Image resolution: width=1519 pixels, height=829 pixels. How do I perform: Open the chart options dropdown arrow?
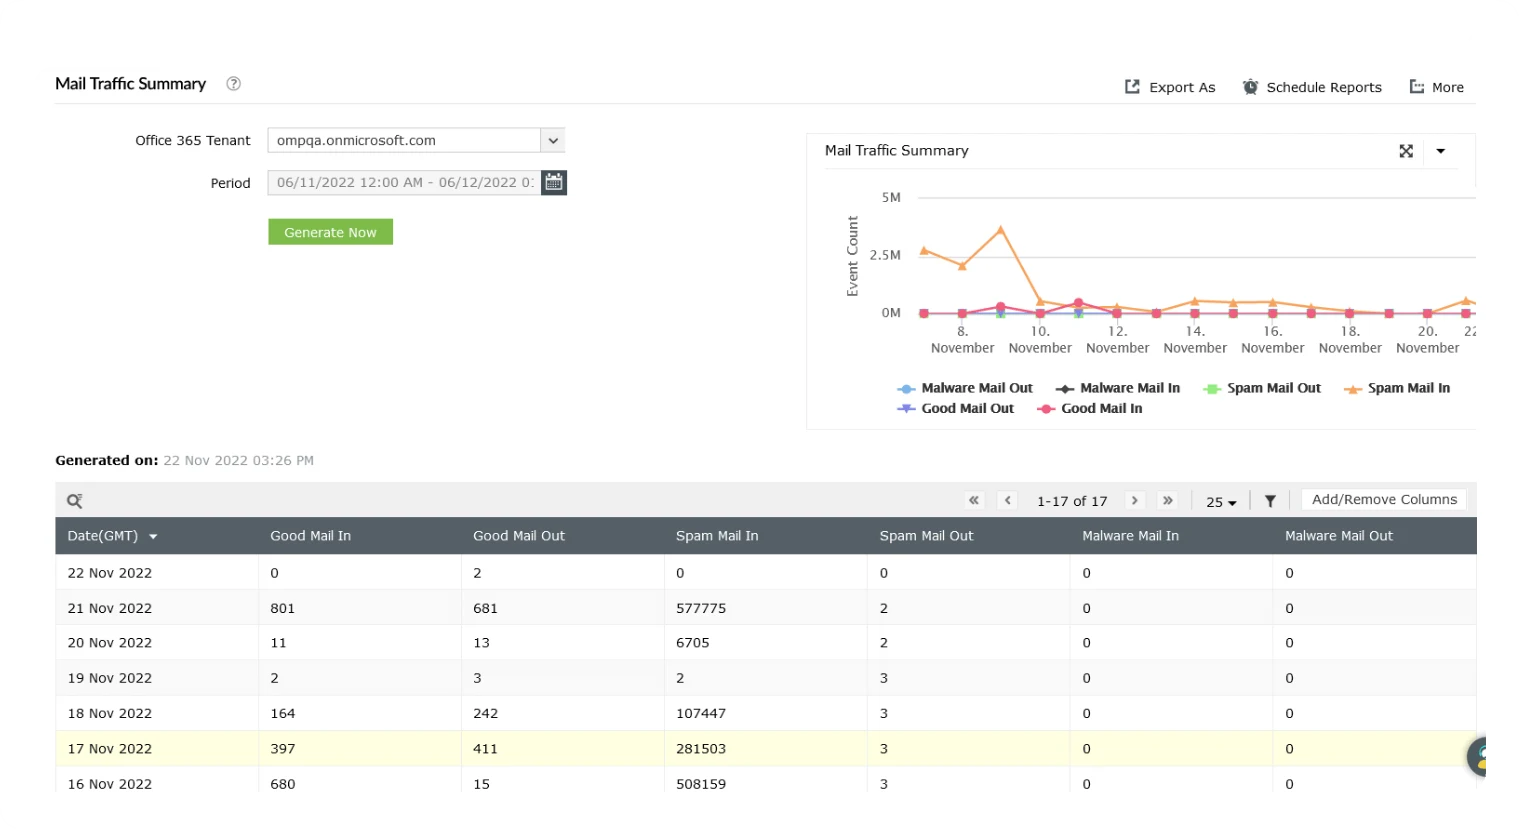click(x=1441, y=151)
